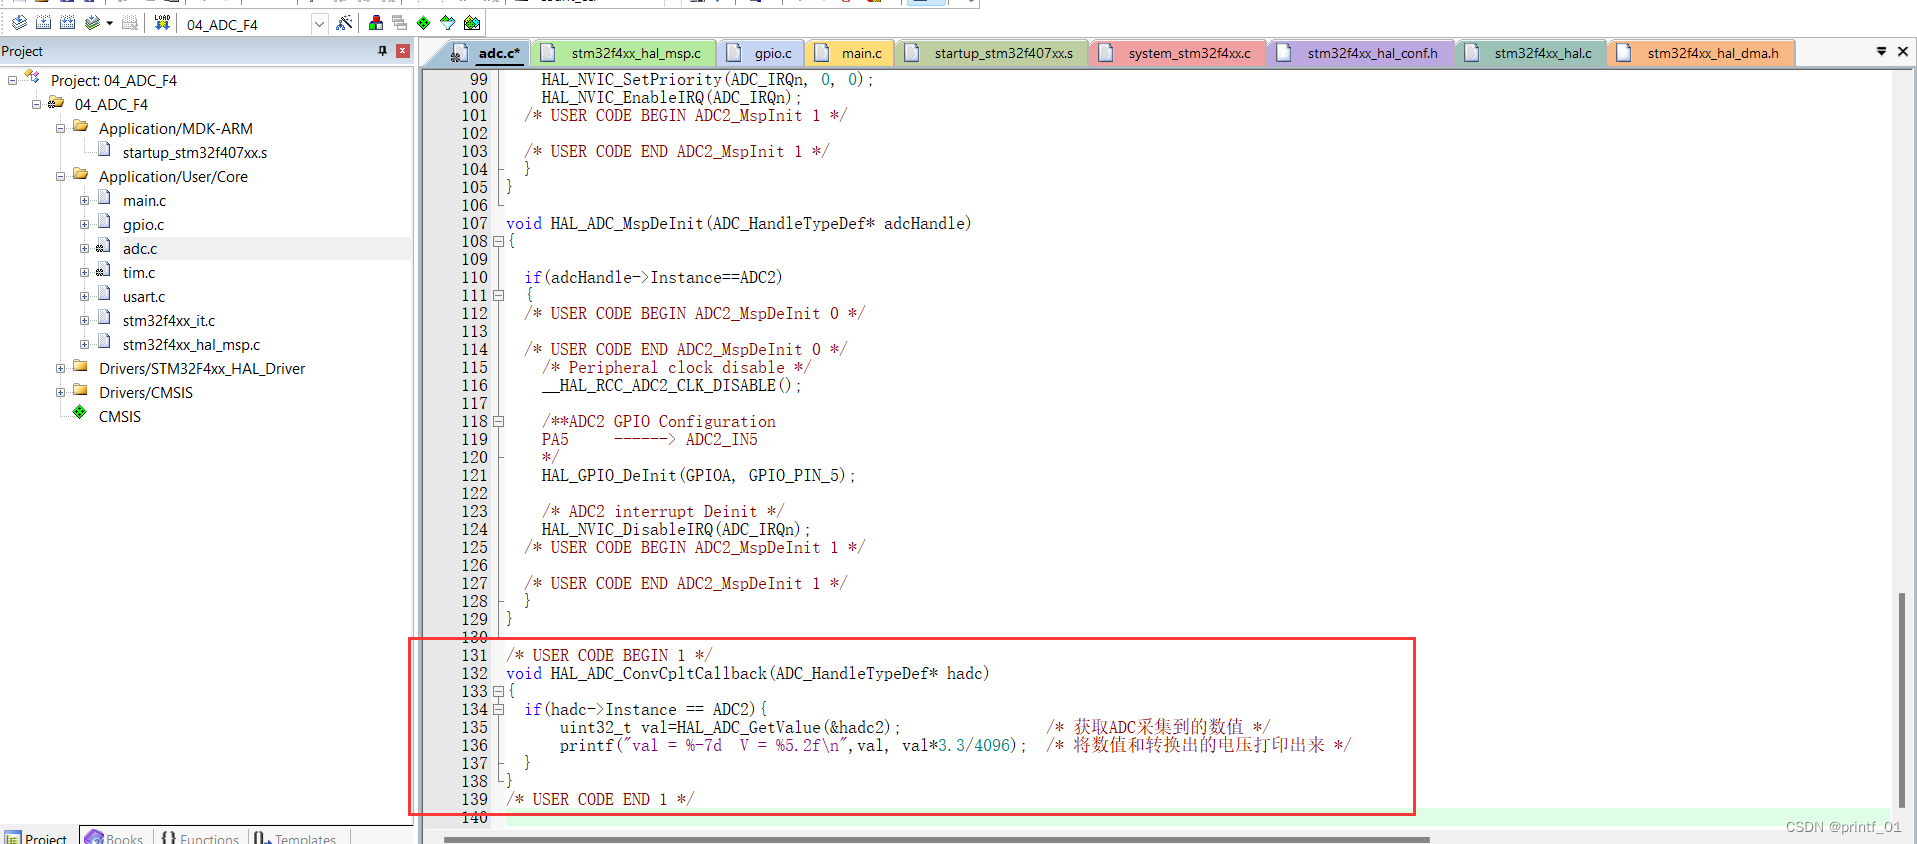
Task: Switch to the gpio.c editor tab
Action: click(x=760, y=53)
